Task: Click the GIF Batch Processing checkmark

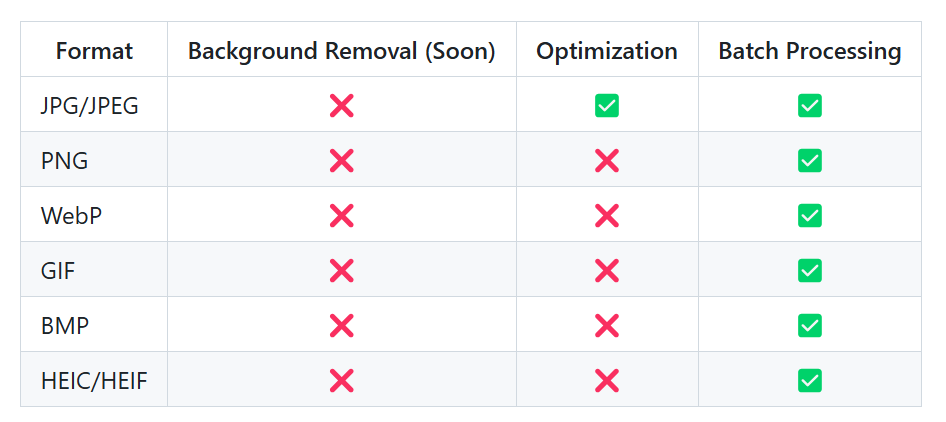Action: point(809,270)
